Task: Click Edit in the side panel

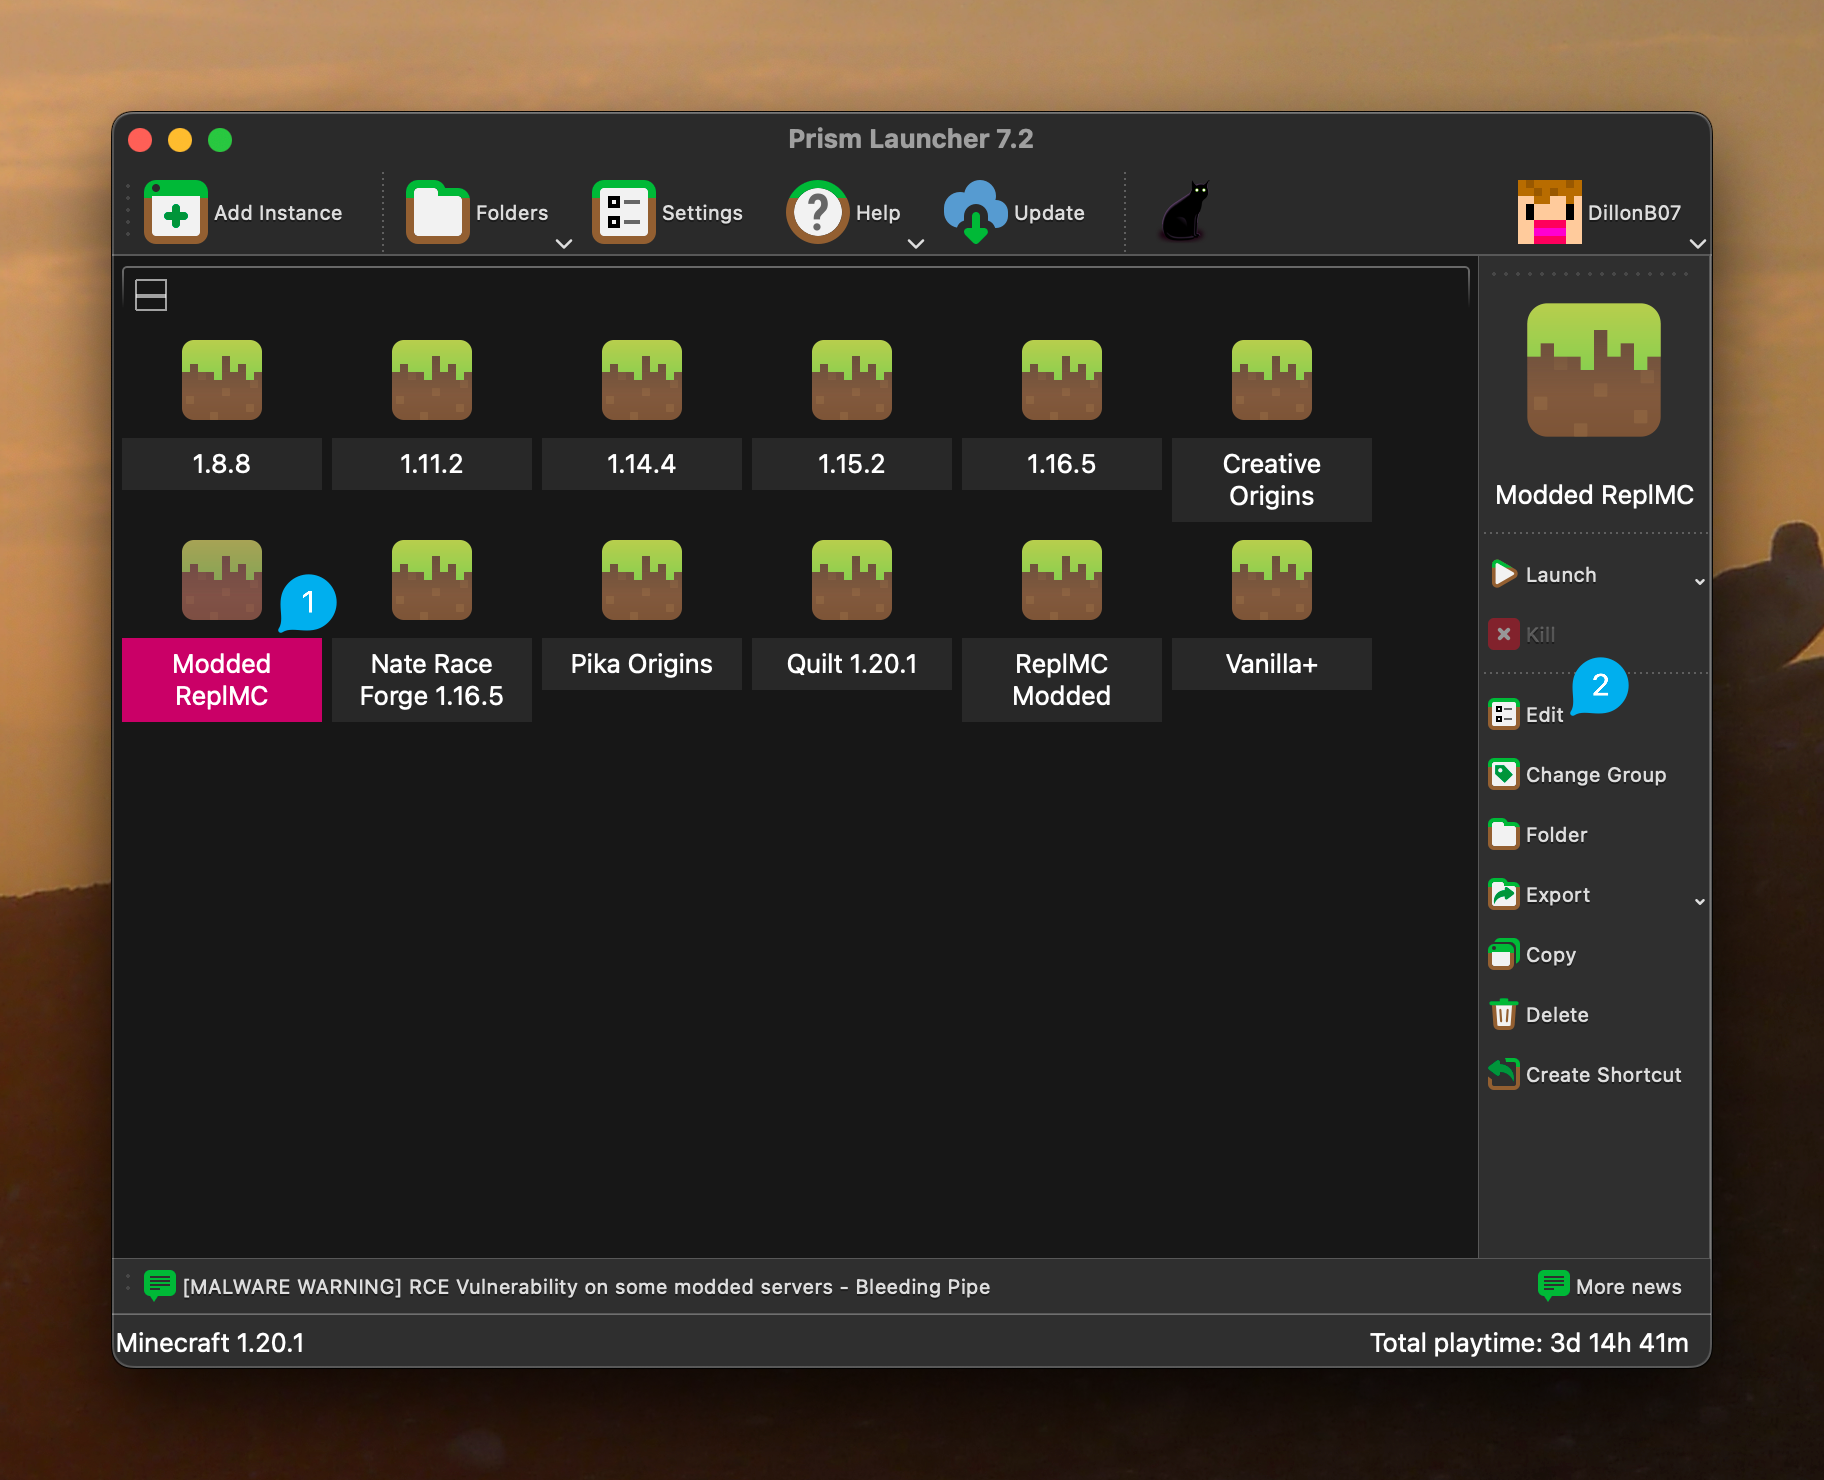Action: [x=1527, y=714]
